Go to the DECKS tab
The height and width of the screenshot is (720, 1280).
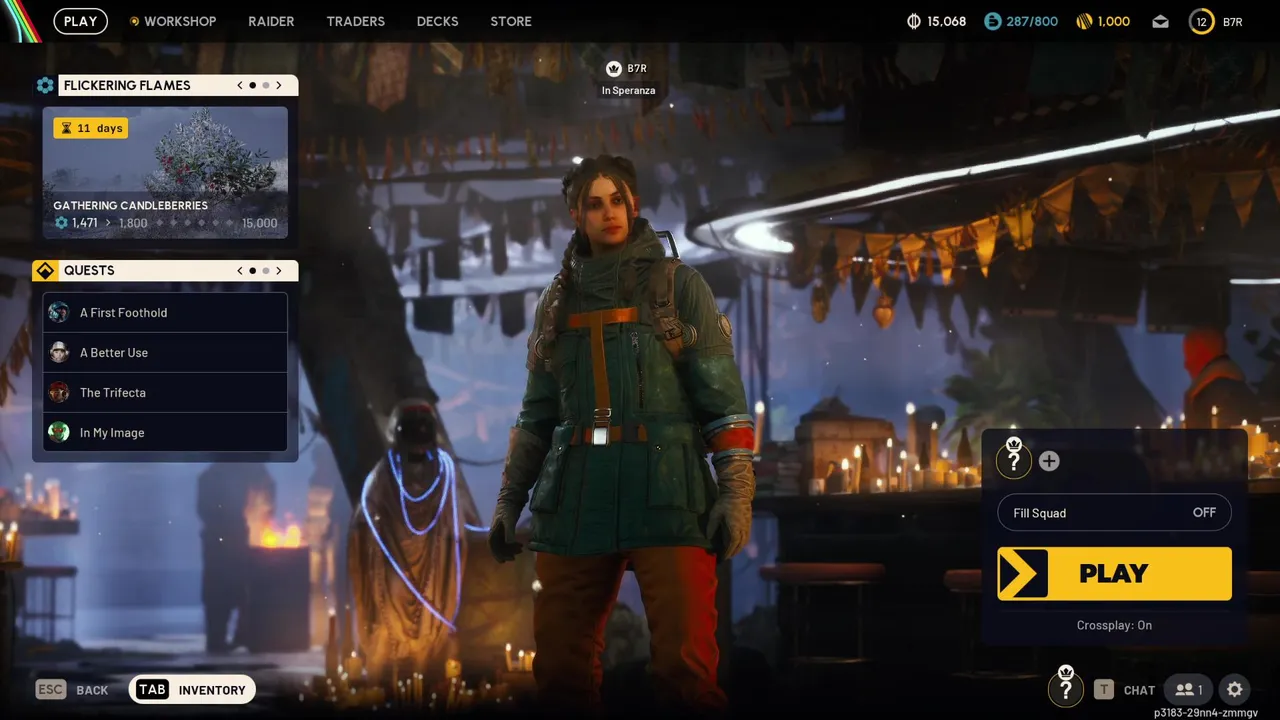[x=437, y=21]
